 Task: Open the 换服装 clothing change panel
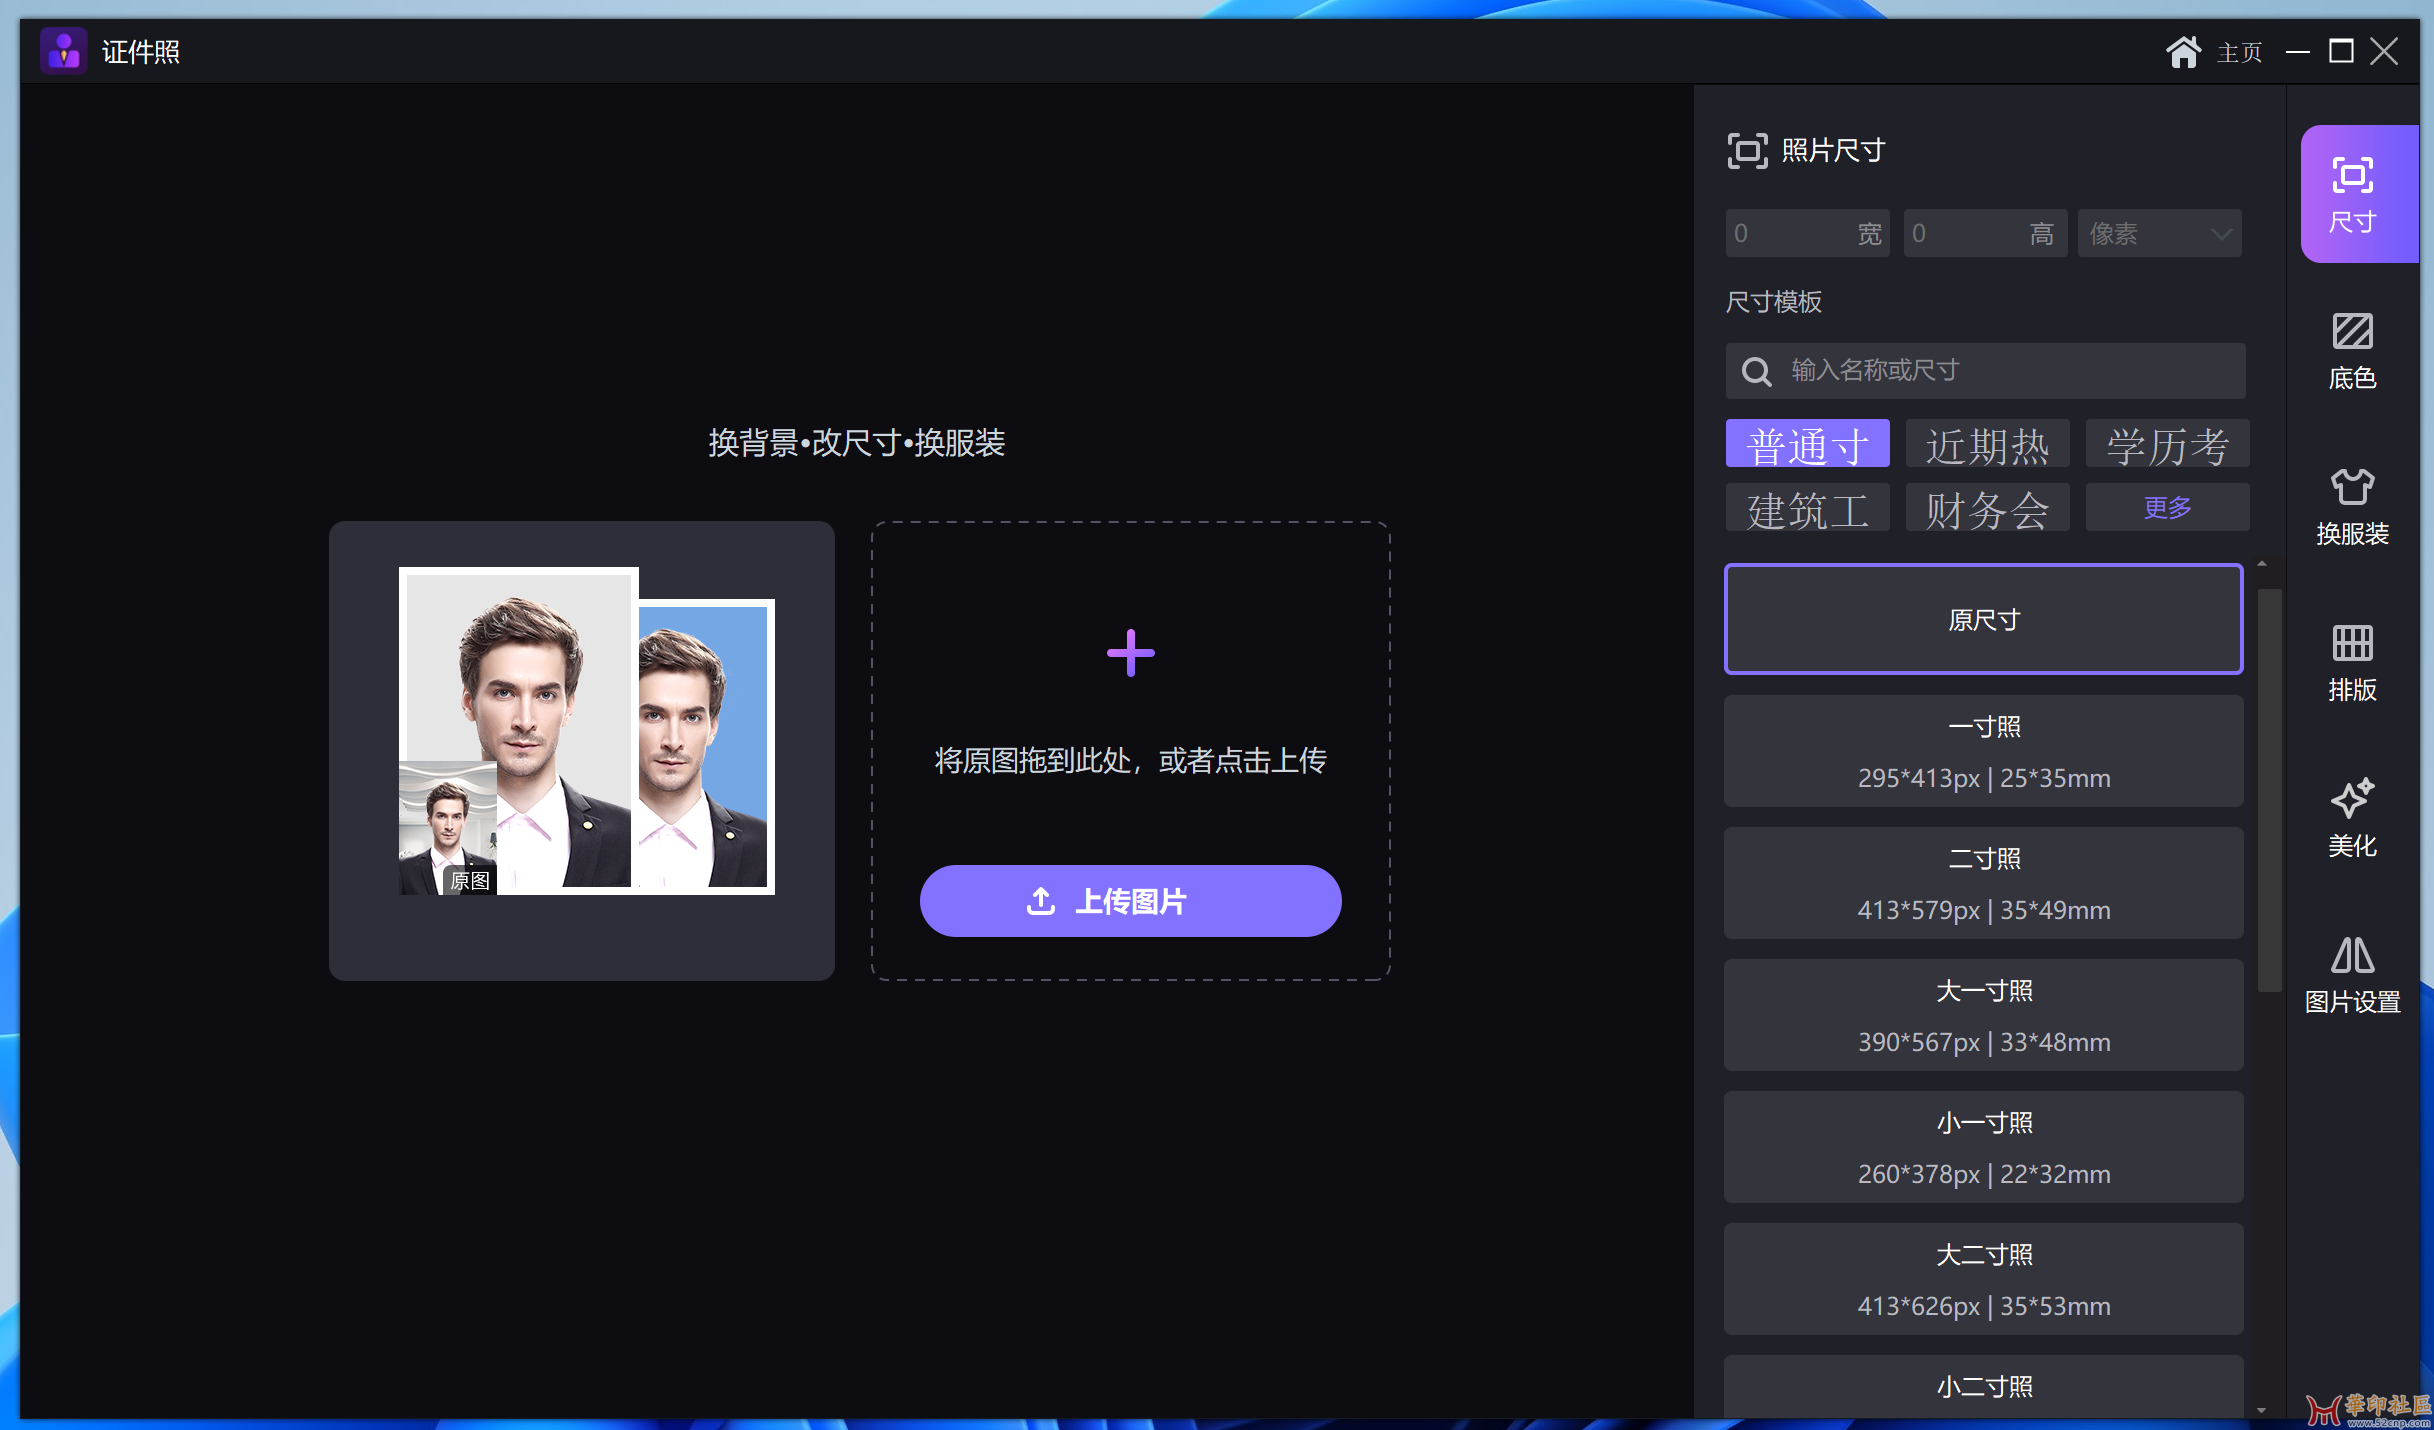click(x=2351, y=506)
